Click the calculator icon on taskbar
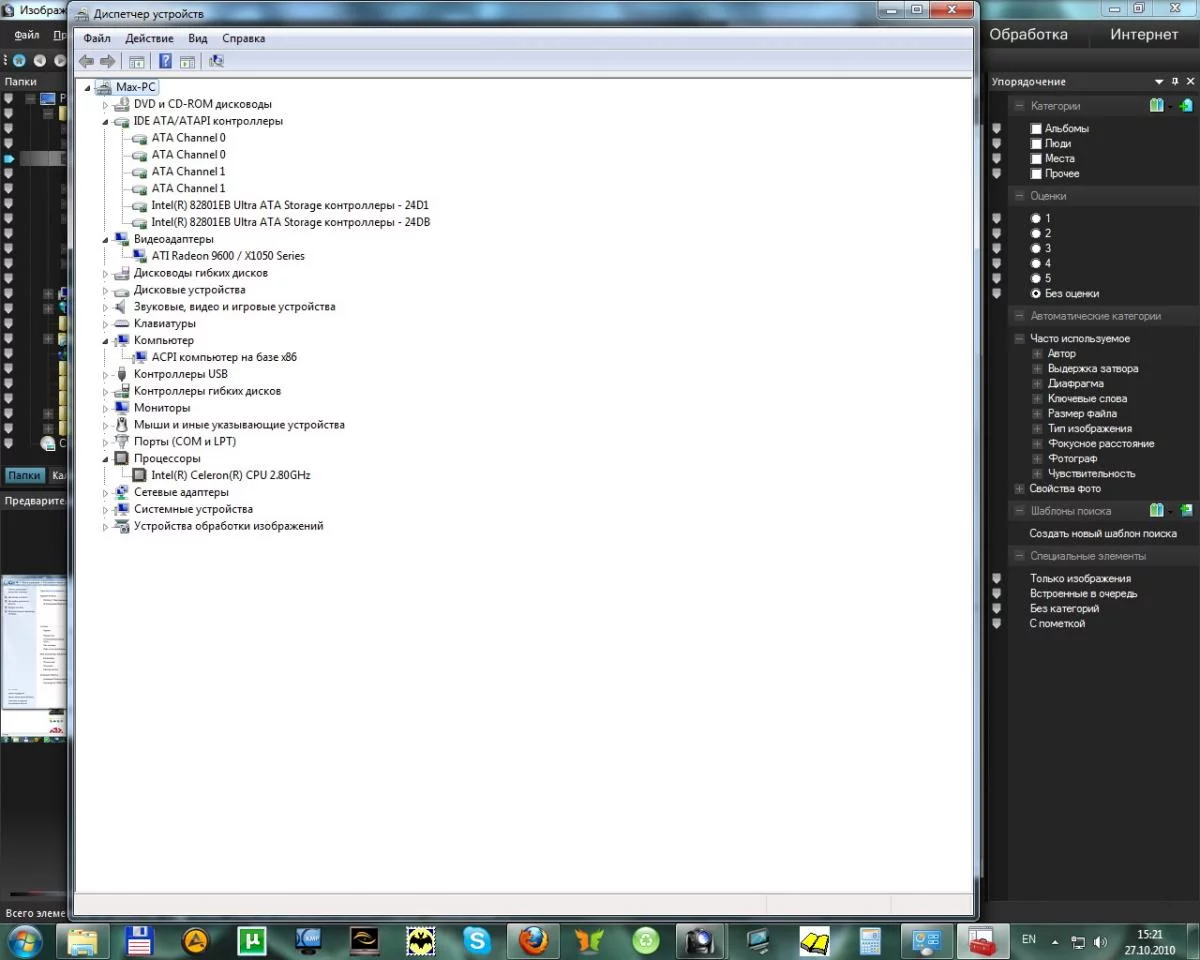The image size is (1200, 960). [870, 940]
